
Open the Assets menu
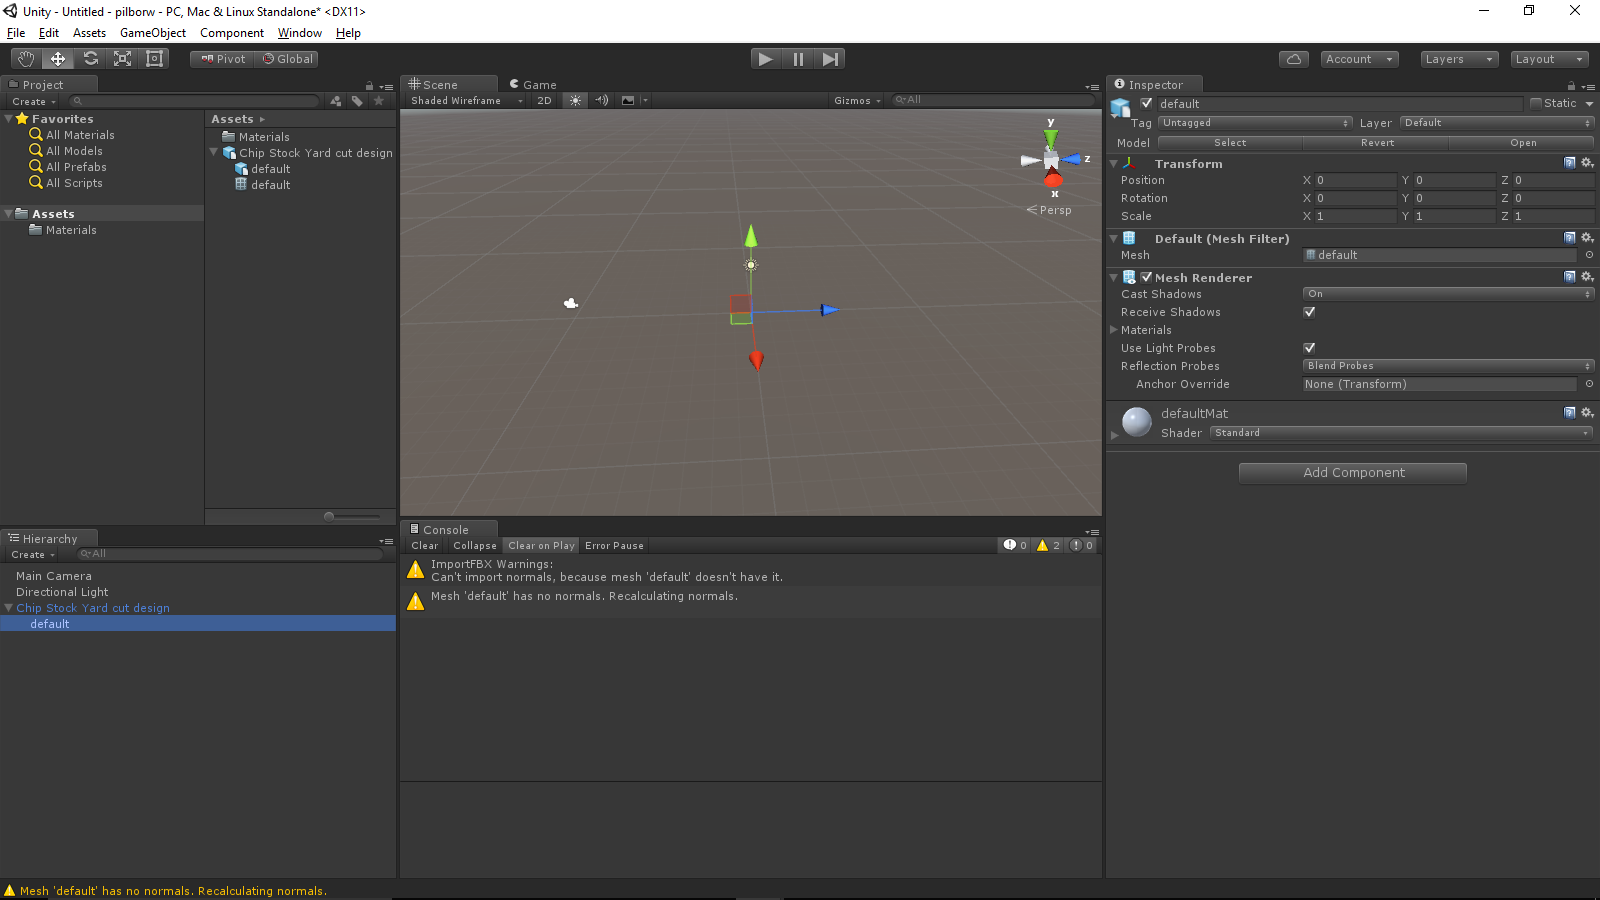(x=89, y=33)
